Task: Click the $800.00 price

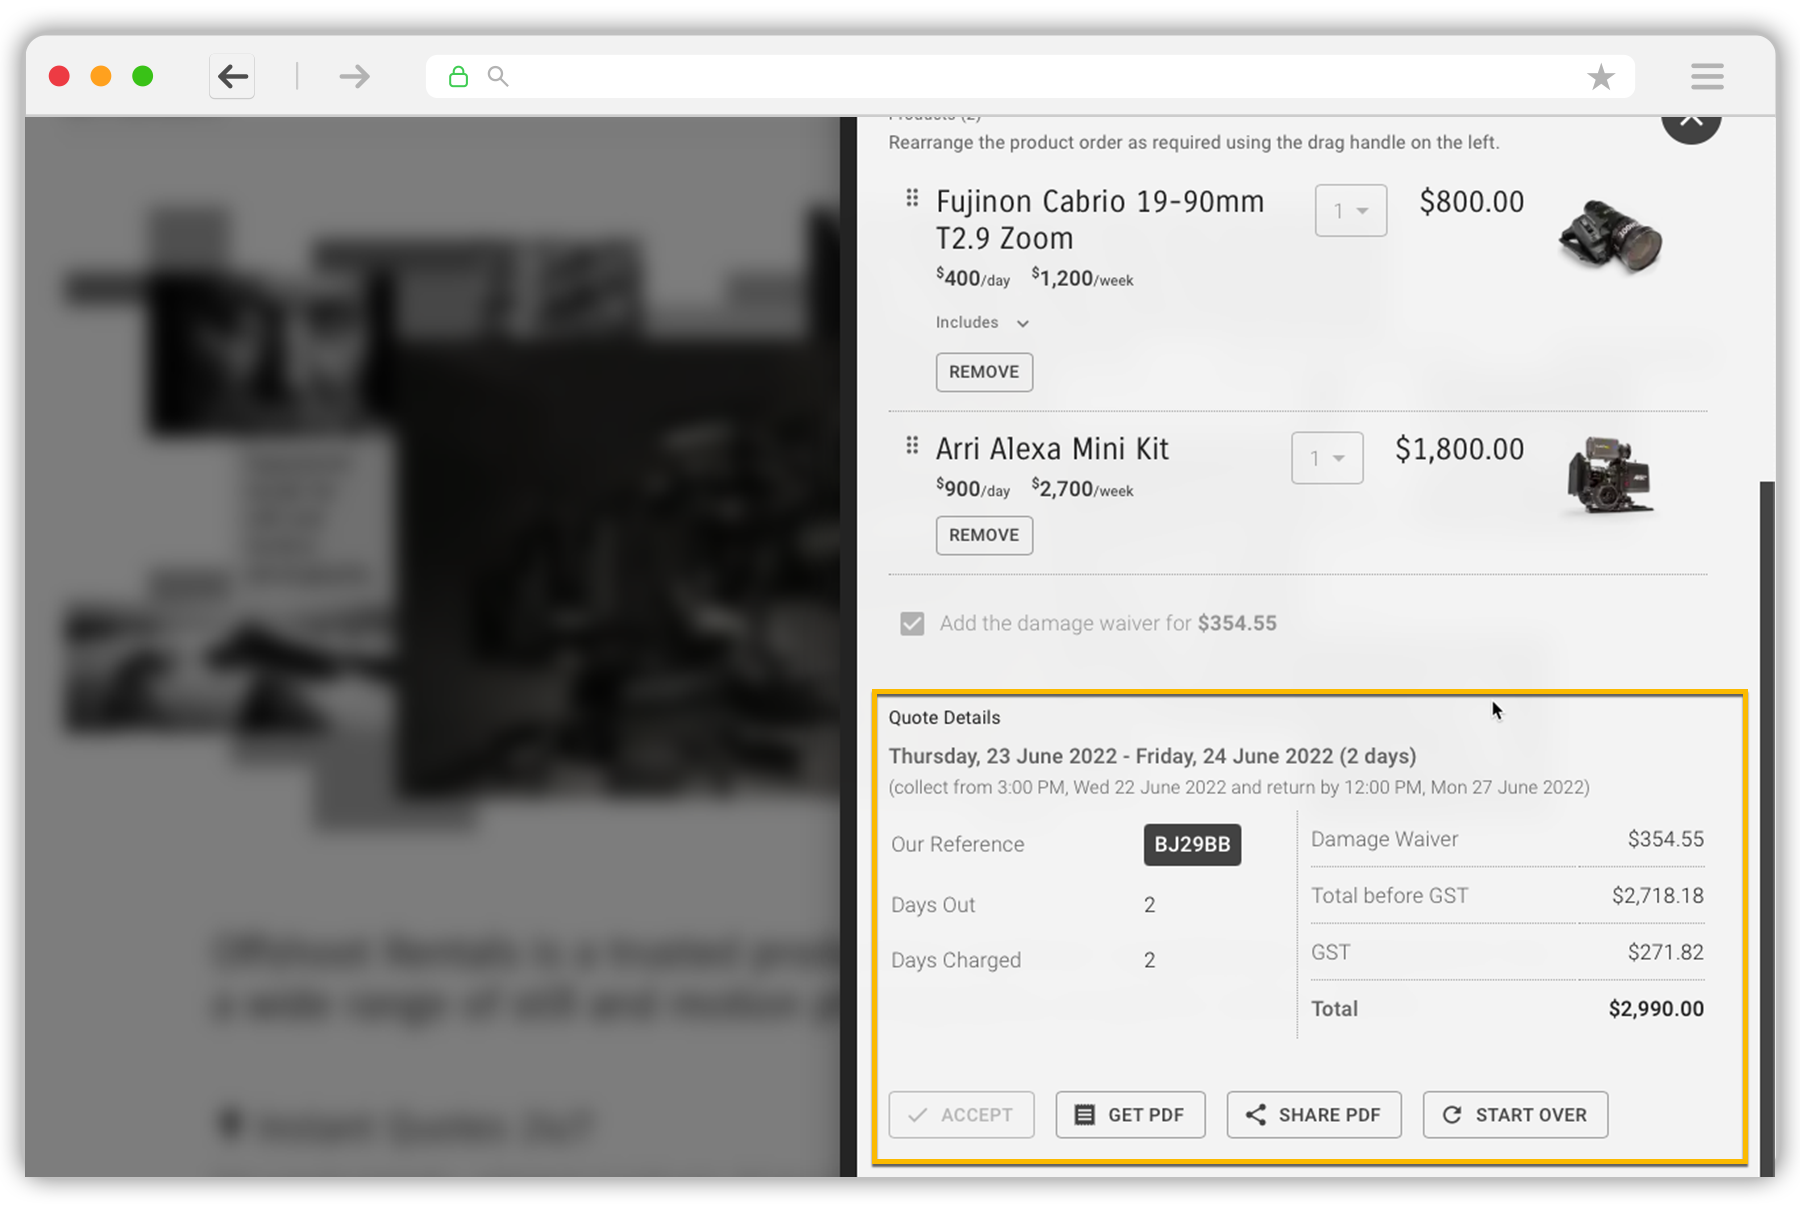Action: click(1472, 202)
